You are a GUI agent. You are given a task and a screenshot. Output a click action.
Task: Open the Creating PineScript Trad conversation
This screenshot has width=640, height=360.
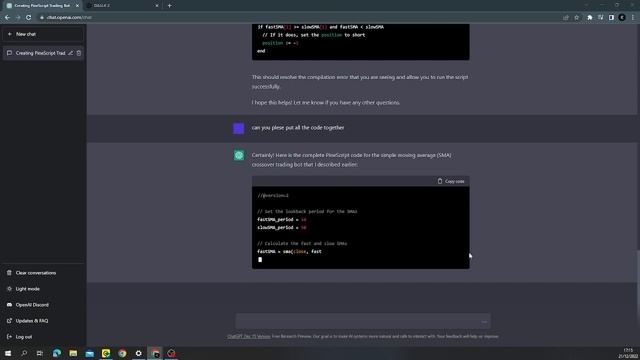coord(40,53)
